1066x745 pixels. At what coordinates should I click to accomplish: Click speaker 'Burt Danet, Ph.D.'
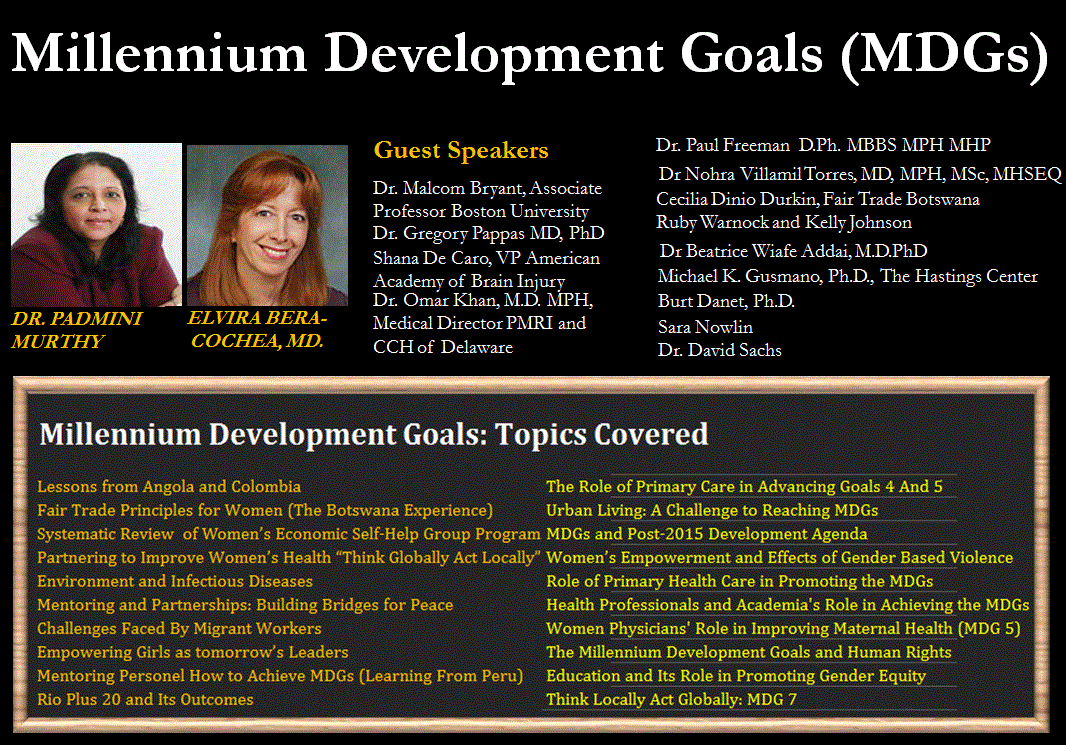(x=726, y=301)
